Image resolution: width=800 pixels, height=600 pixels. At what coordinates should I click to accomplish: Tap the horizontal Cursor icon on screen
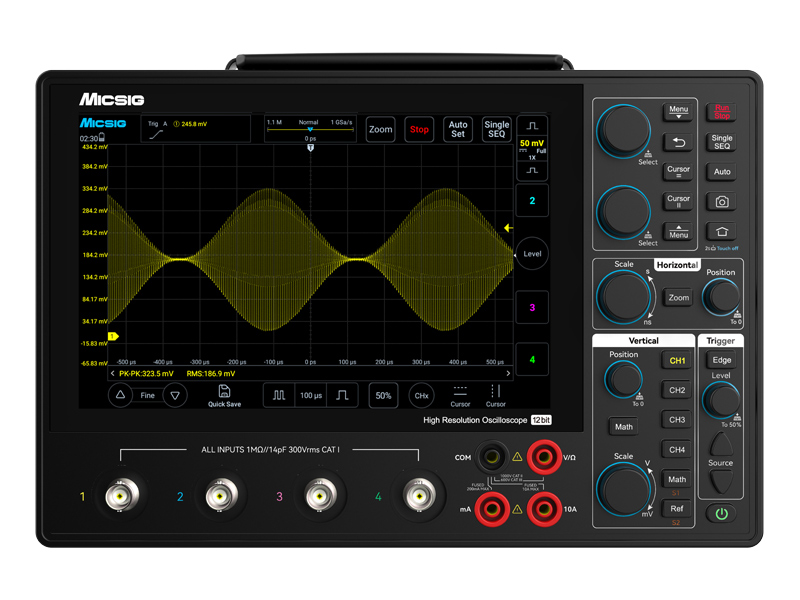click(460, 395)
